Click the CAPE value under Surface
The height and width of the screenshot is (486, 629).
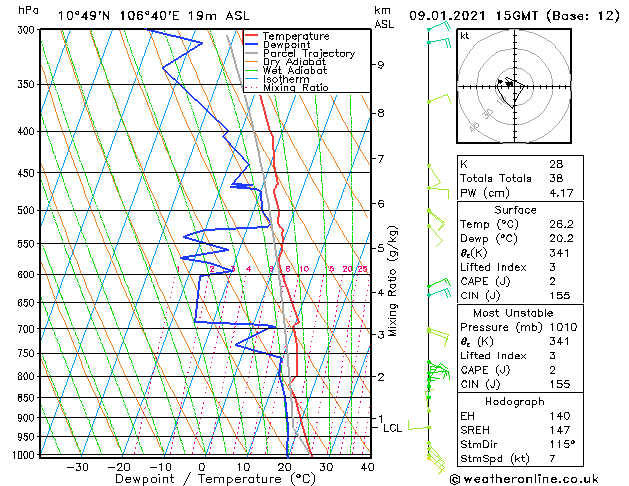click(552, 281)
